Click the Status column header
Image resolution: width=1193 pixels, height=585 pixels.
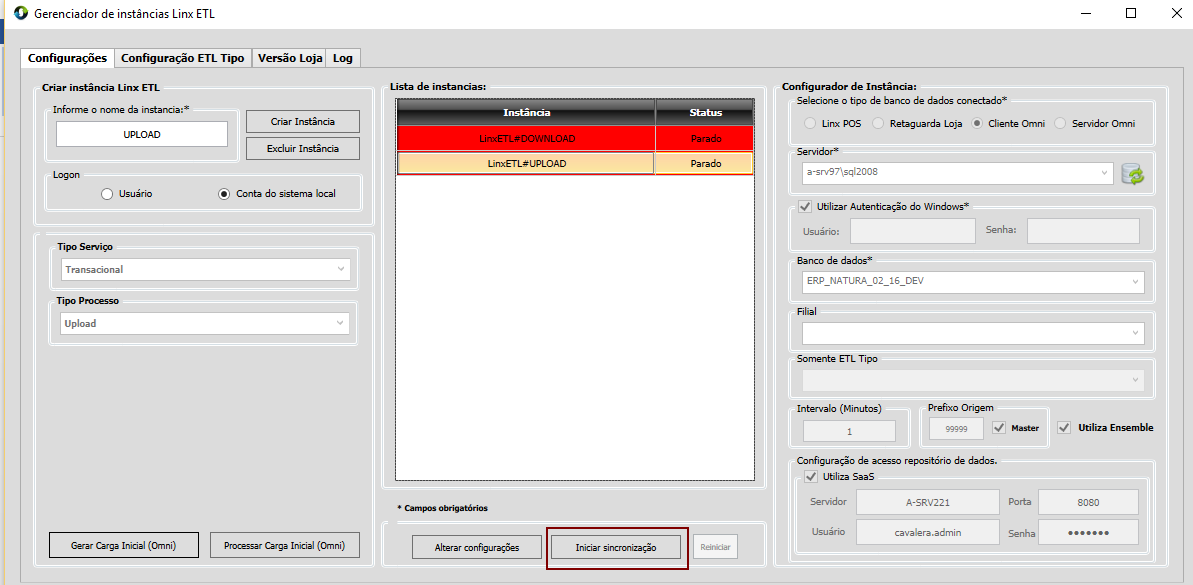click(x=705, y=113)
